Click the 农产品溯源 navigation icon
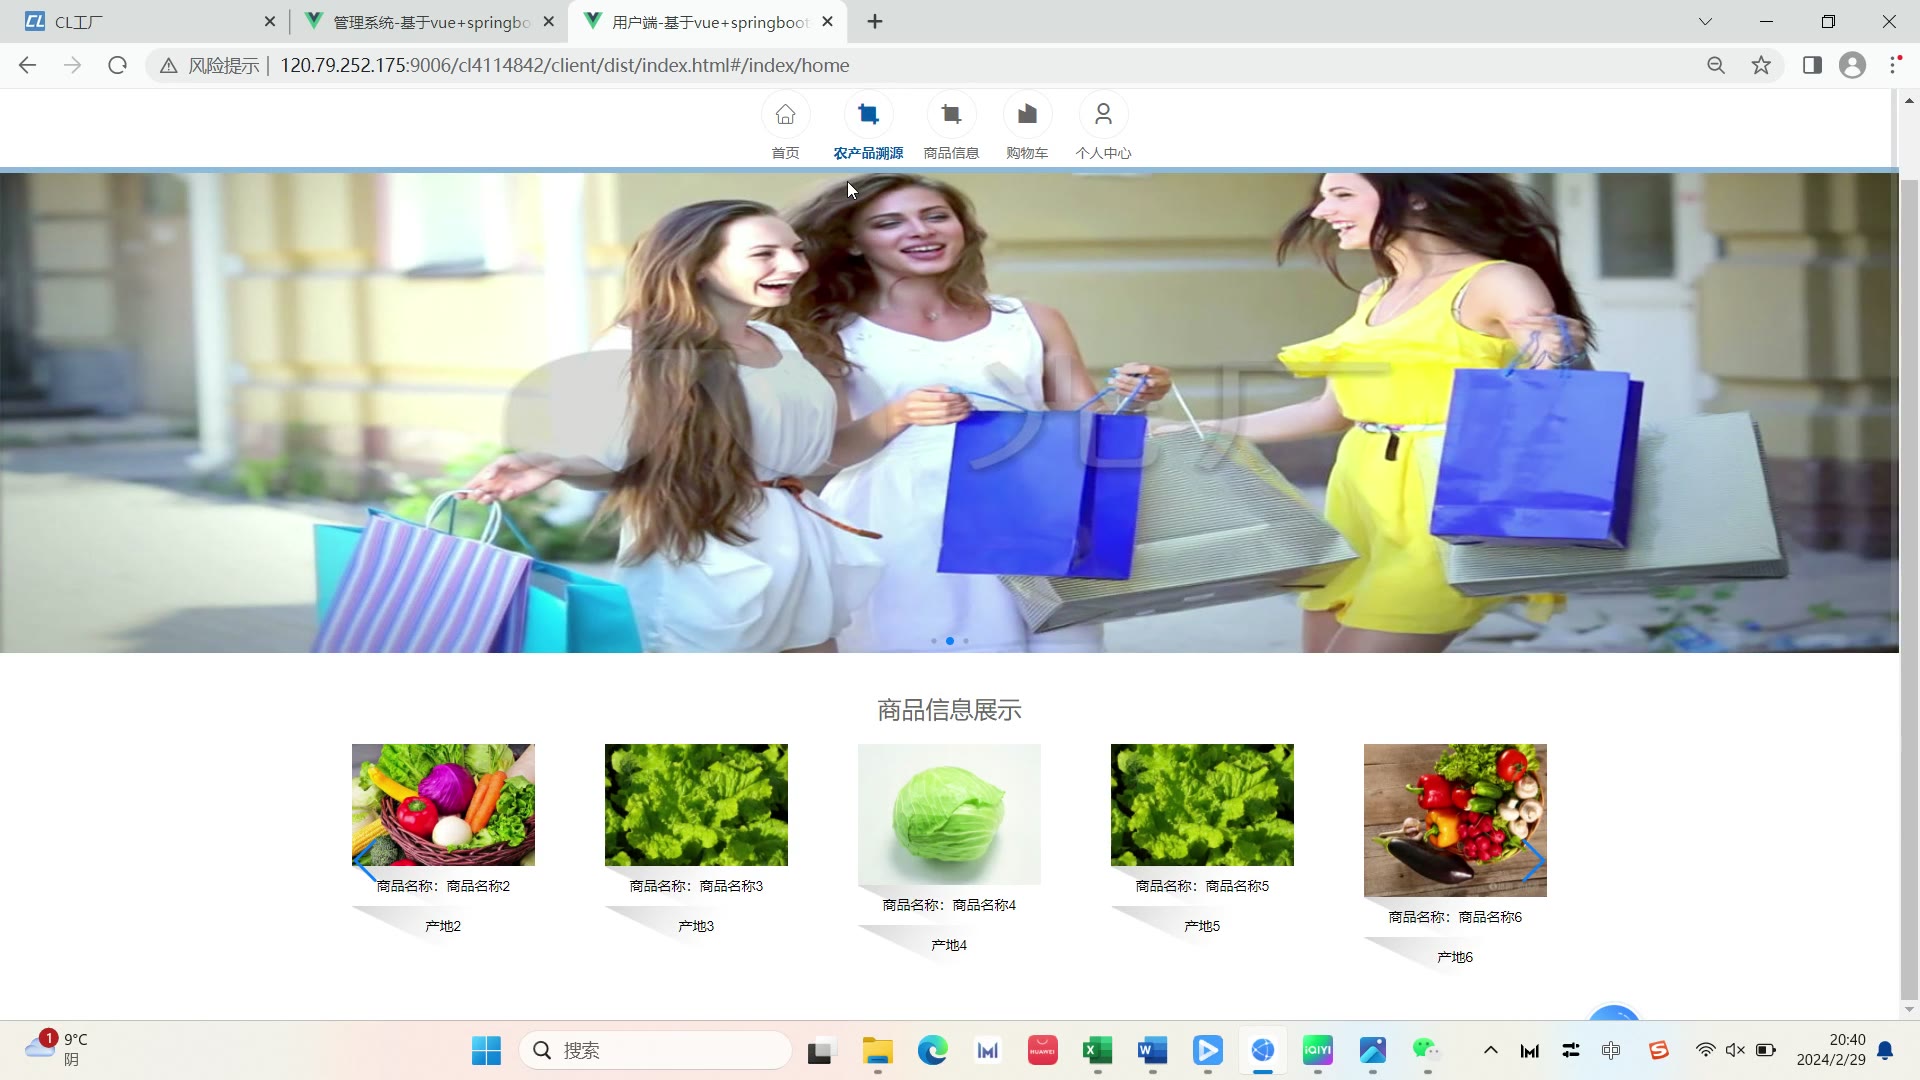The height and width of the screenshot is (1080, 1920). (868, 115)
